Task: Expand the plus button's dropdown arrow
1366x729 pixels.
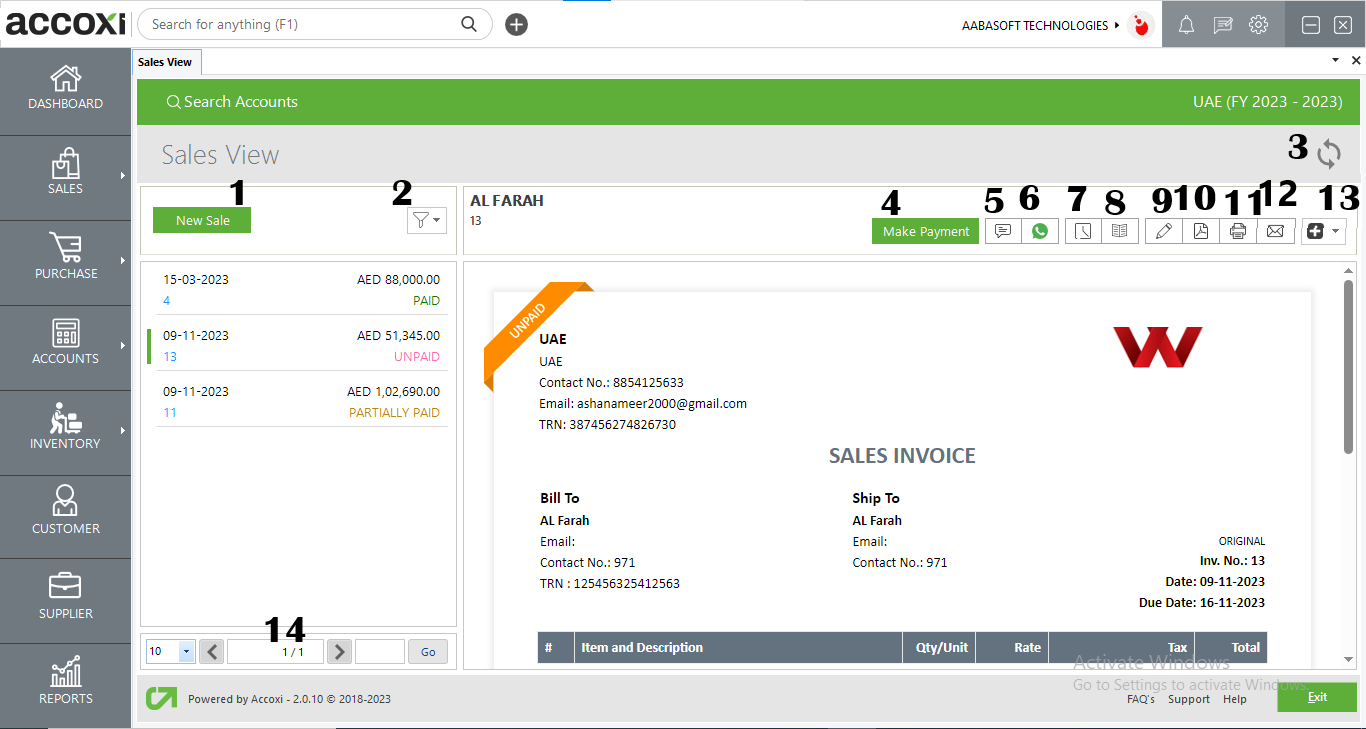Action: click(1336, 231)
